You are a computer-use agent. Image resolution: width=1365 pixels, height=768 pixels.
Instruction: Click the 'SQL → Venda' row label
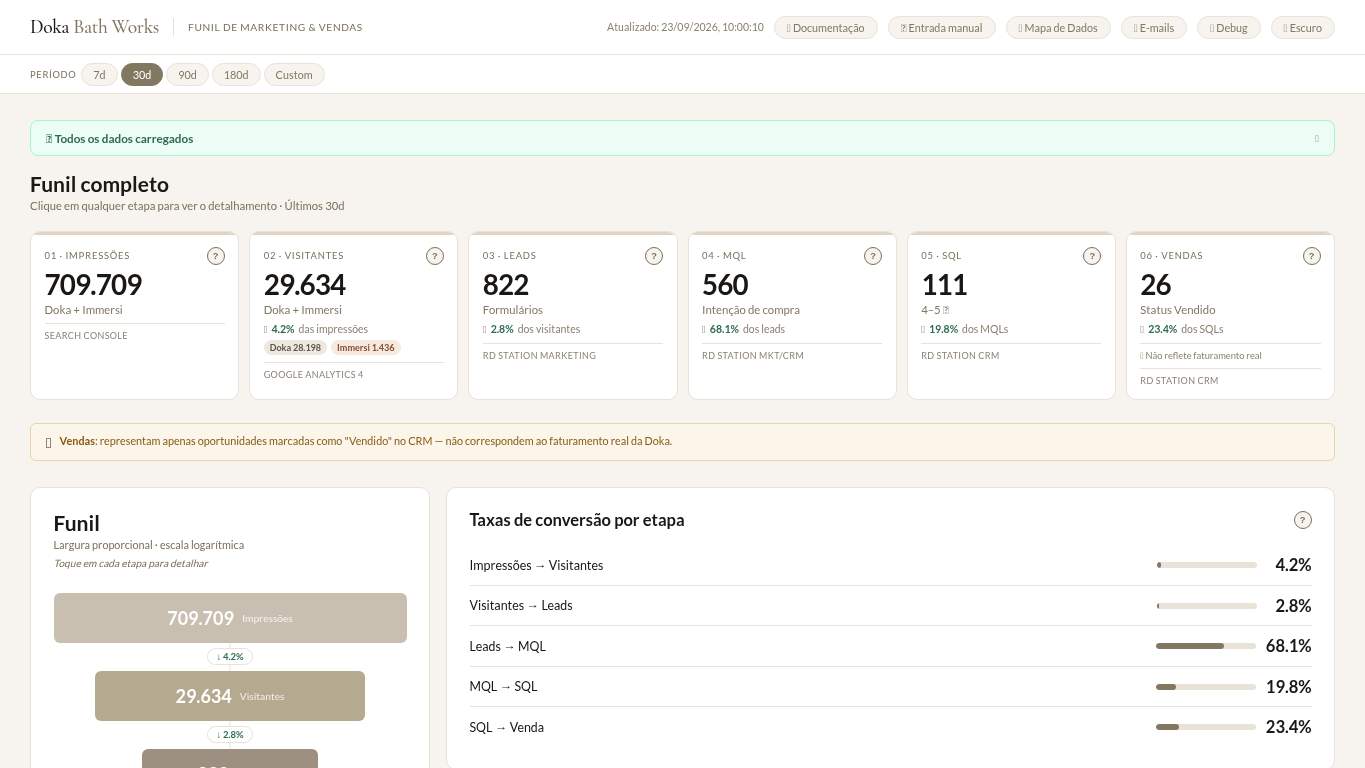coord(507,728)
